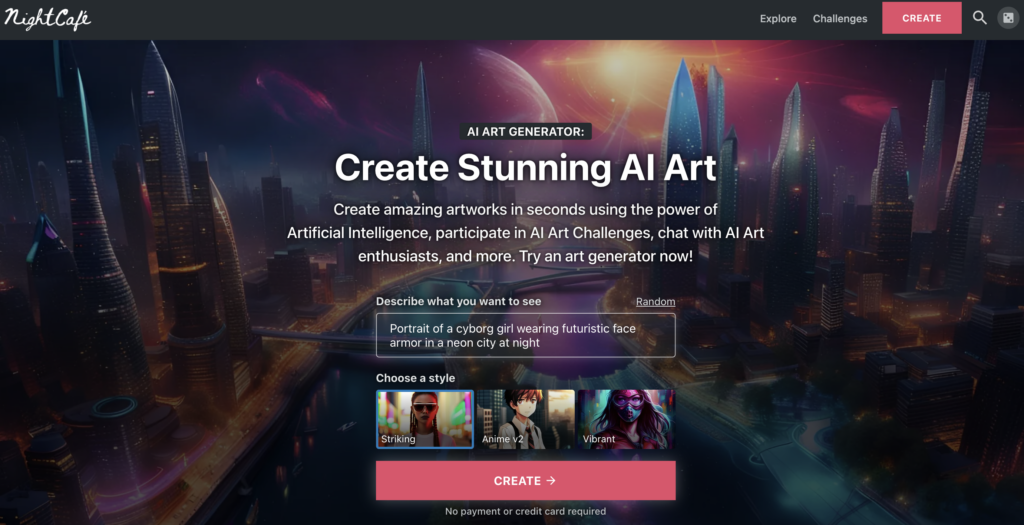The width and height of the screenshot is (1024, 525).
Task: Open the Explore page
Action: point(778,18)
